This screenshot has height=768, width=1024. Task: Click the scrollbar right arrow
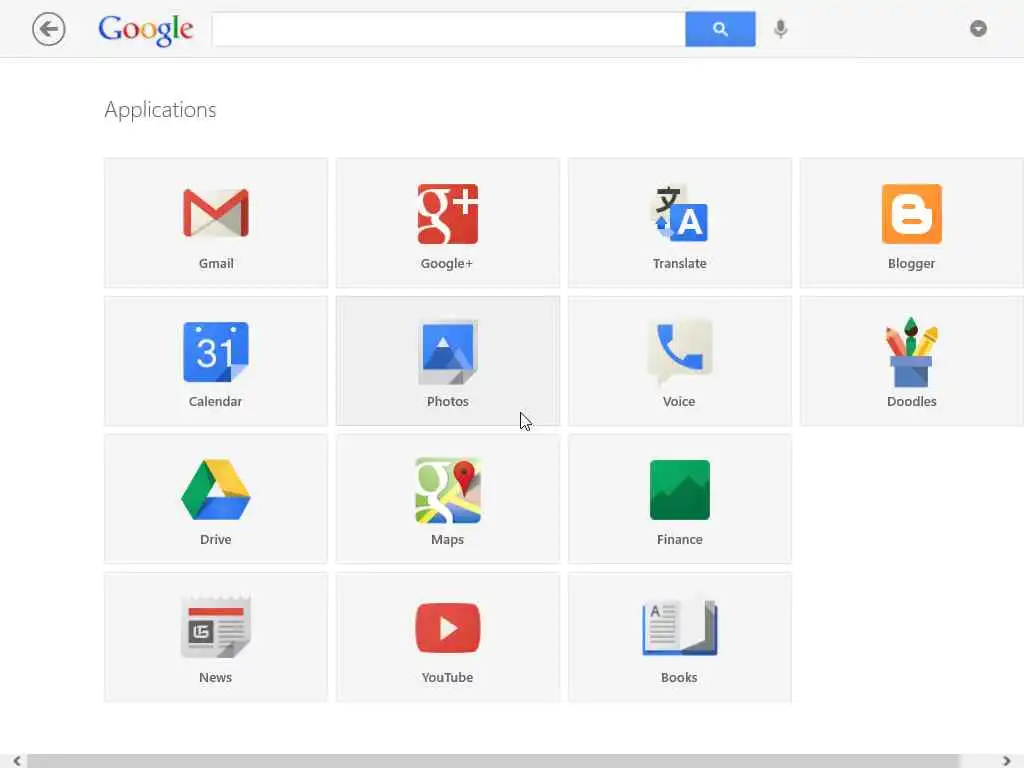coord(1006,761)
